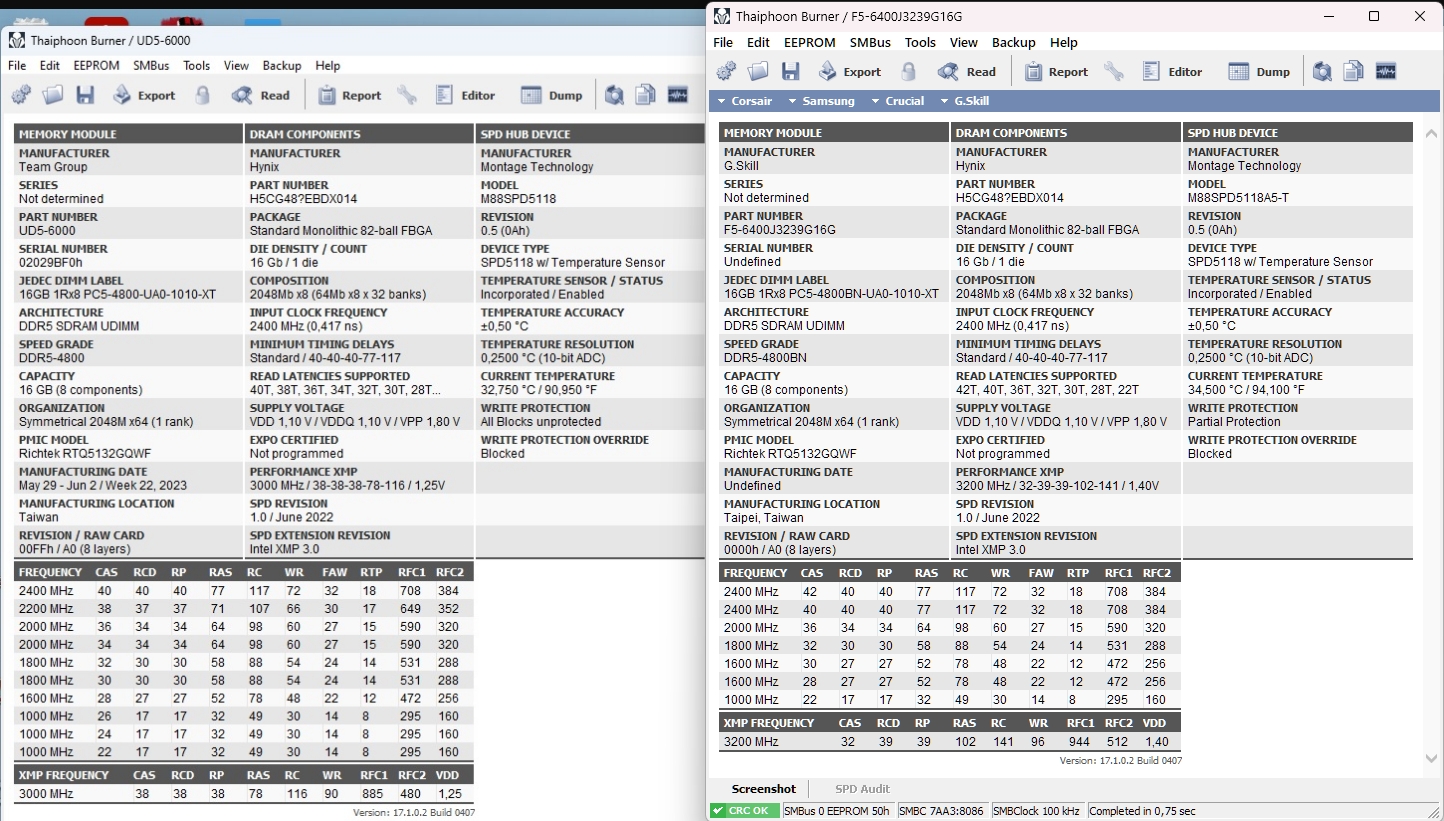Screen dimensions: 1444x821
Task: Switch to the SPD Audit tab
Action: (x=862, y=789)
